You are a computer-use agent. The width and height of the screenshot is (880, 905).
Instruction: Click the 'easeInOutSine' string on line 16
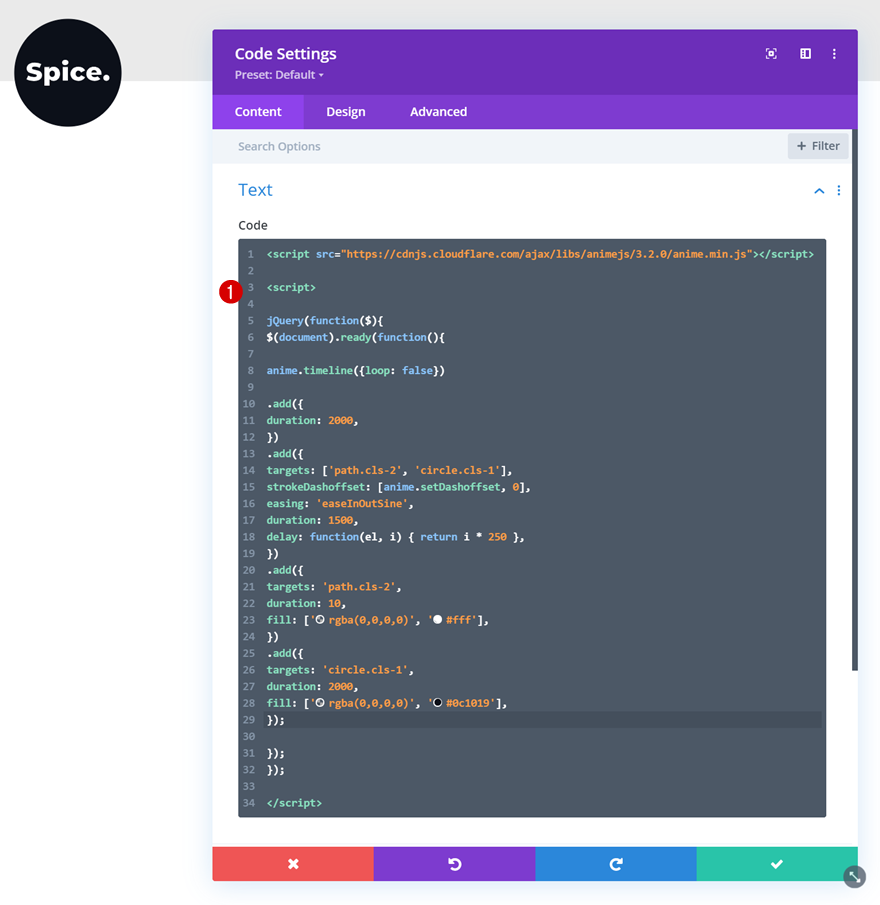pos(362,503)
